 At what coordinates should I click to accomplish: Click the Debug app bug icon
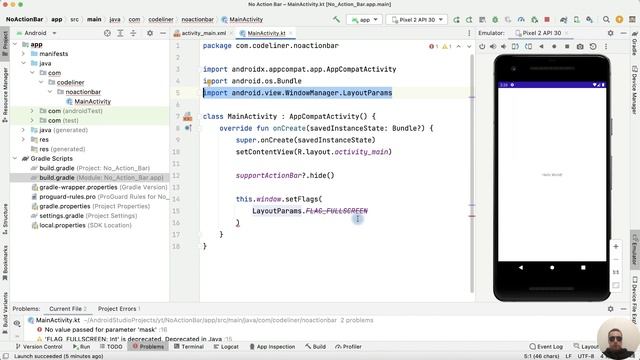tap(495, 20)
